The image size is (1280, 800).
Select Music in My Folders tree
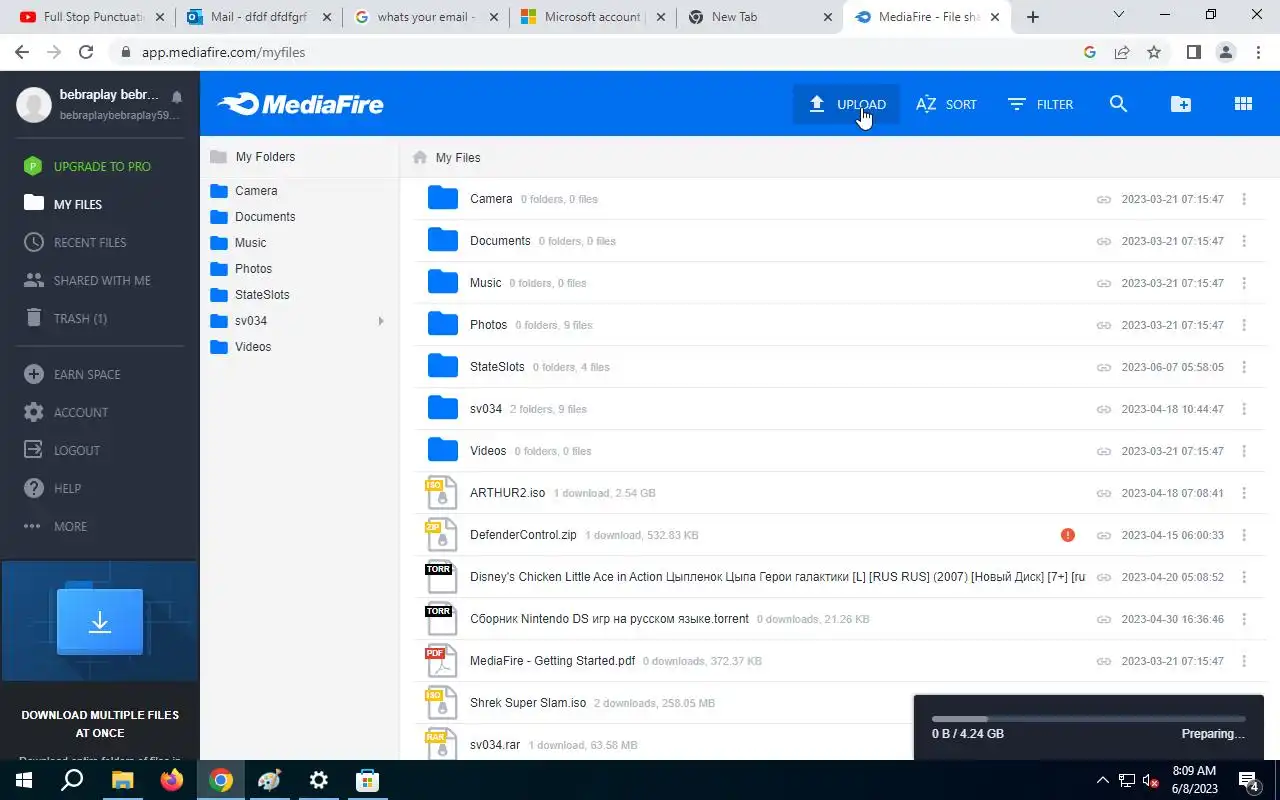[250, 243]
